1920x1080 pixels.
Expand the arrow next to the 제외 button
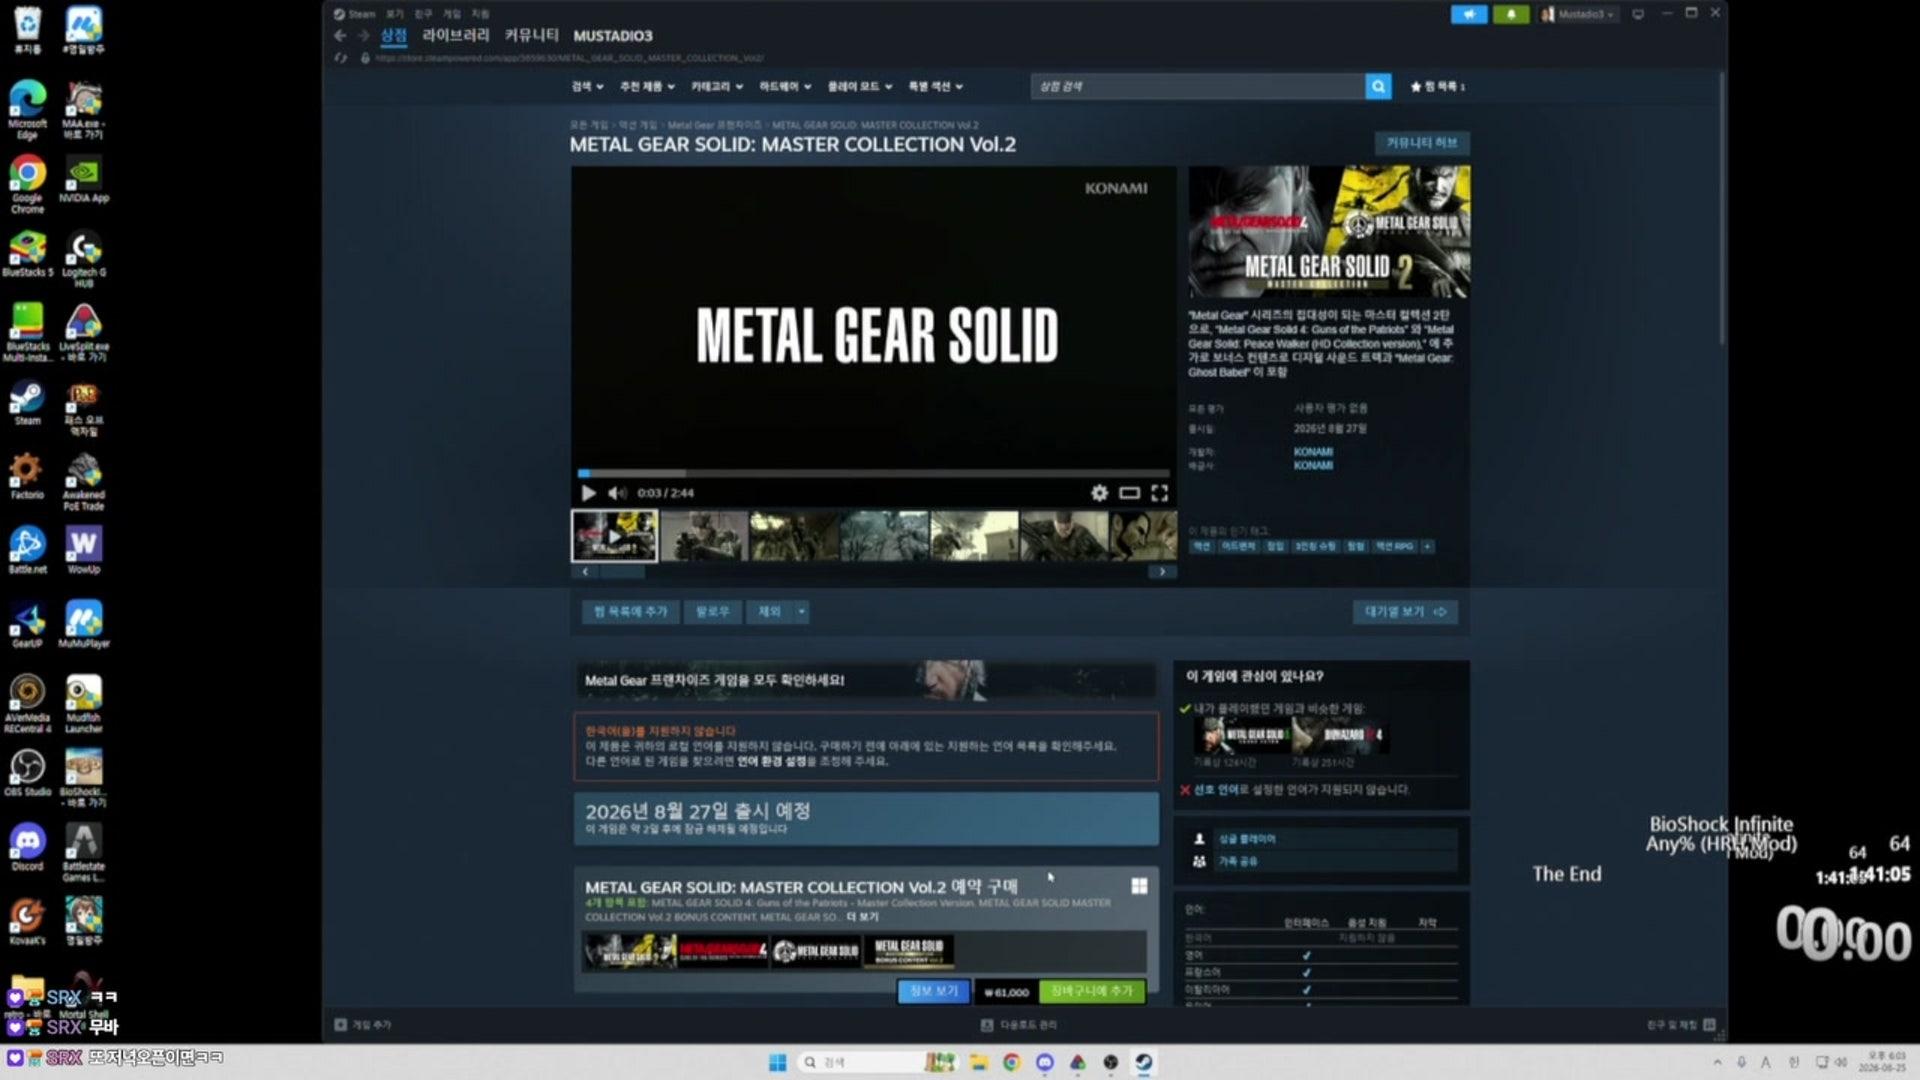[801, 612]
